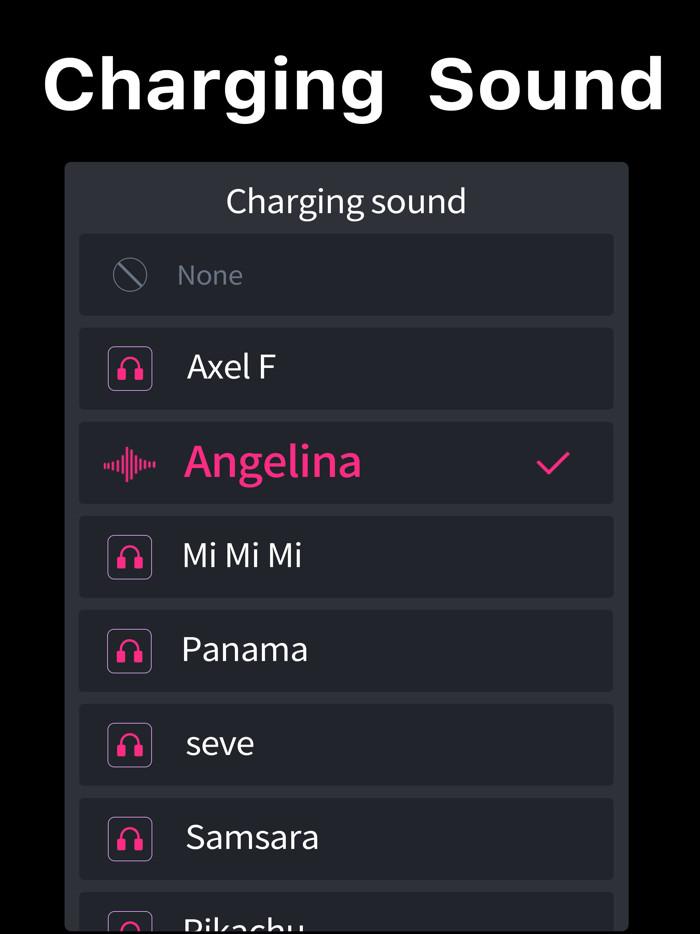Image resolution: width=700 pixels, height=934 pixels.
Task: Click the Charging sound panel header
Action: (x=346, y=200)
